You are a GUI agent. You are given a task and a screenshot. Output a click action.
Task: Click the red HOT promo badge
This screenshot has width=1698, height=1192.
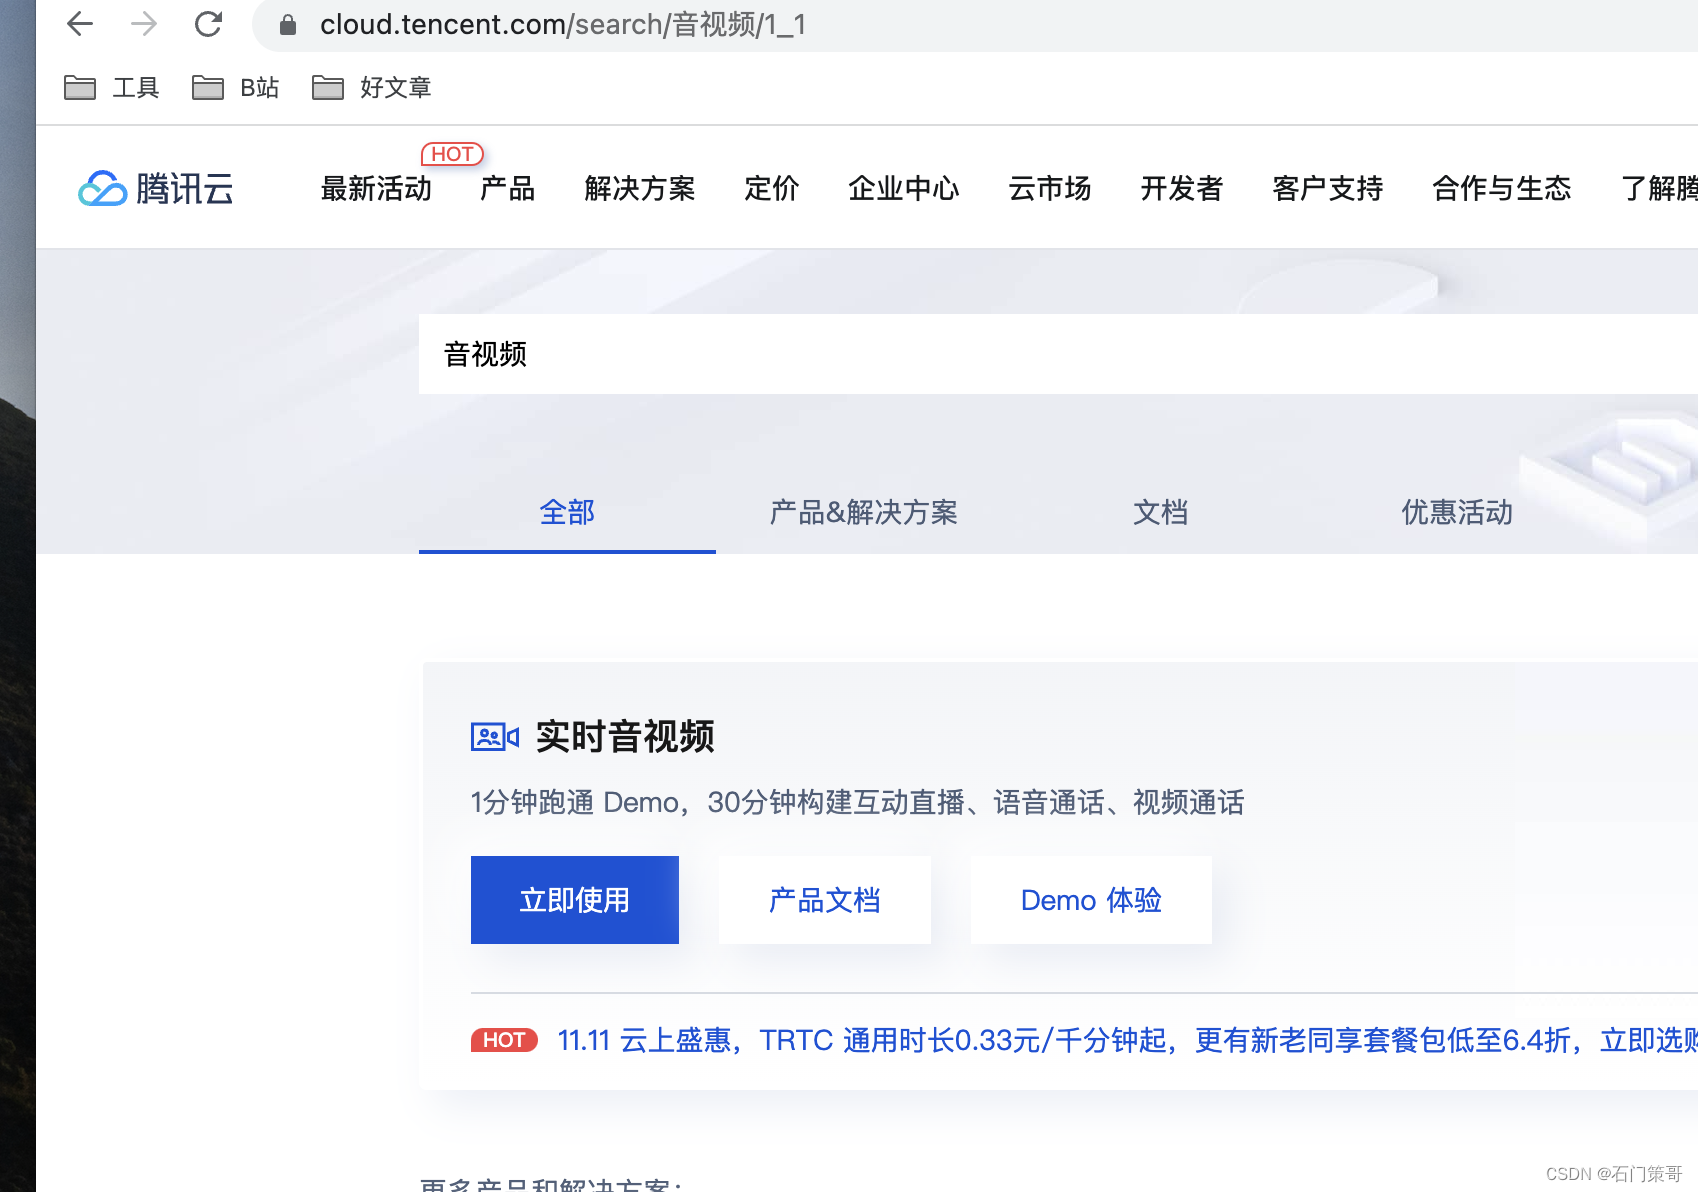click(504, 1040)
